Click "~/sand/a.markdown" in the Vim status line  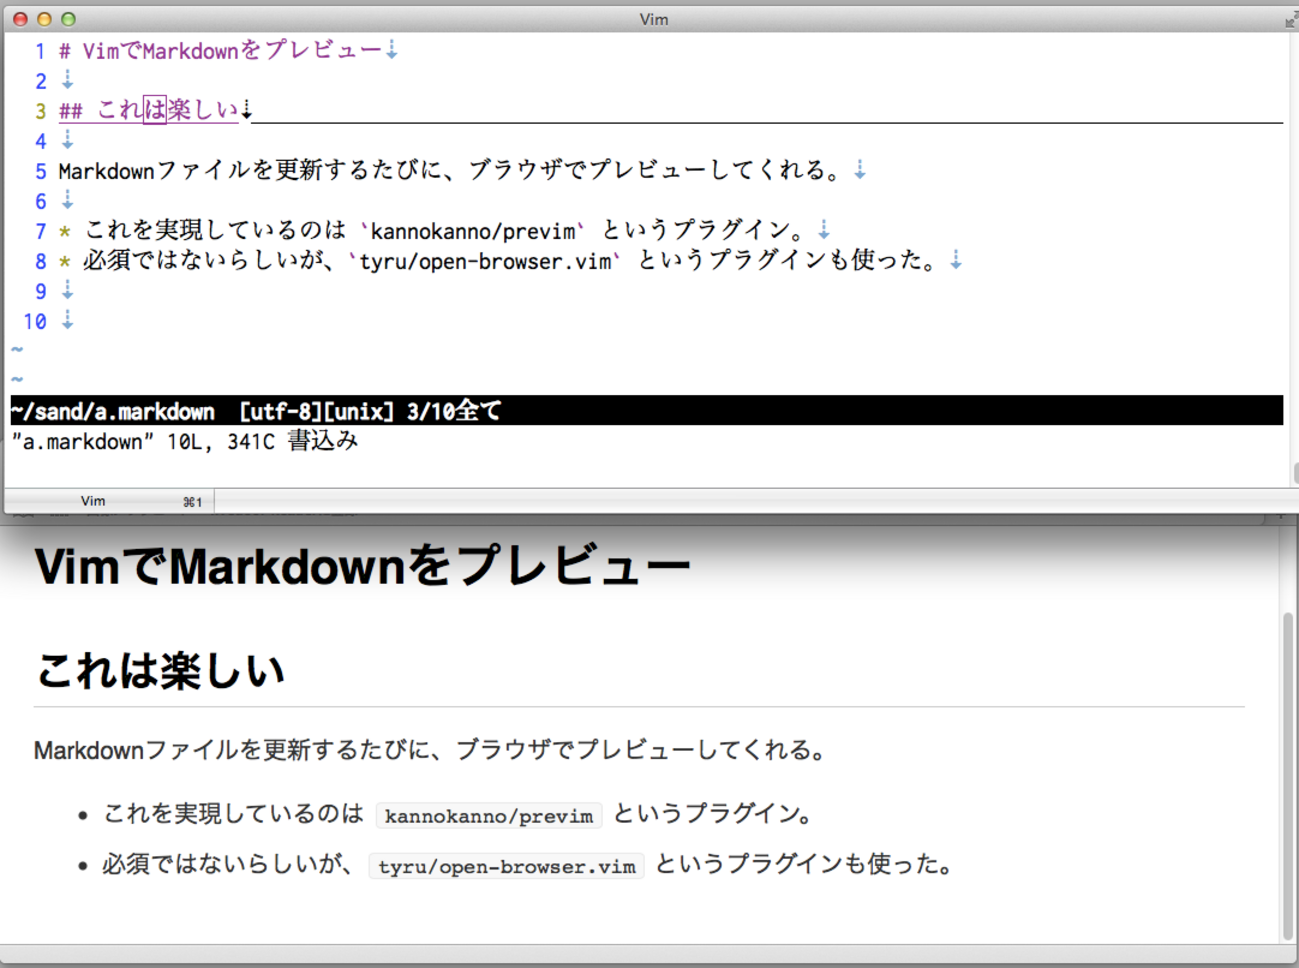point(113,411)
